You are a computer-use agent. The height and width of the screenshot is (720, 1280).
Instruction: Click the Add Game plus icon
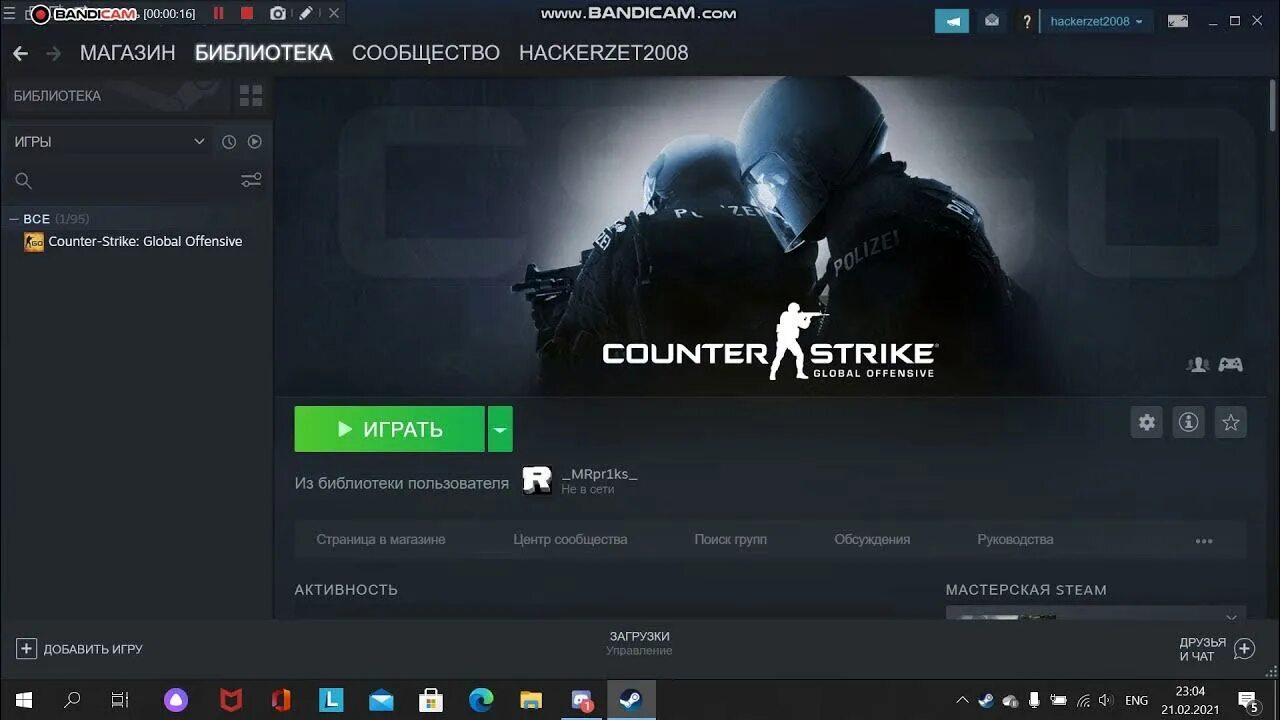(x=26, y=649)
